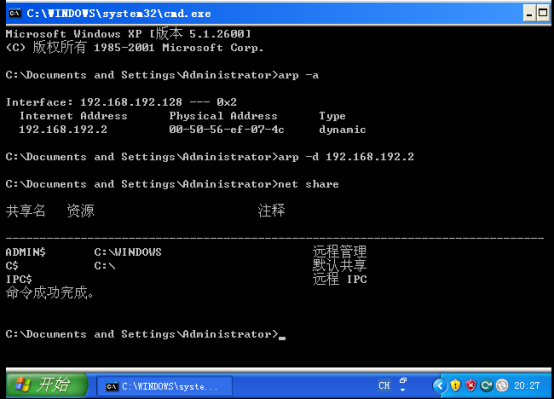Click the C:\WINDOWS resource path
The image size is (554, 399).
point(128,252)
